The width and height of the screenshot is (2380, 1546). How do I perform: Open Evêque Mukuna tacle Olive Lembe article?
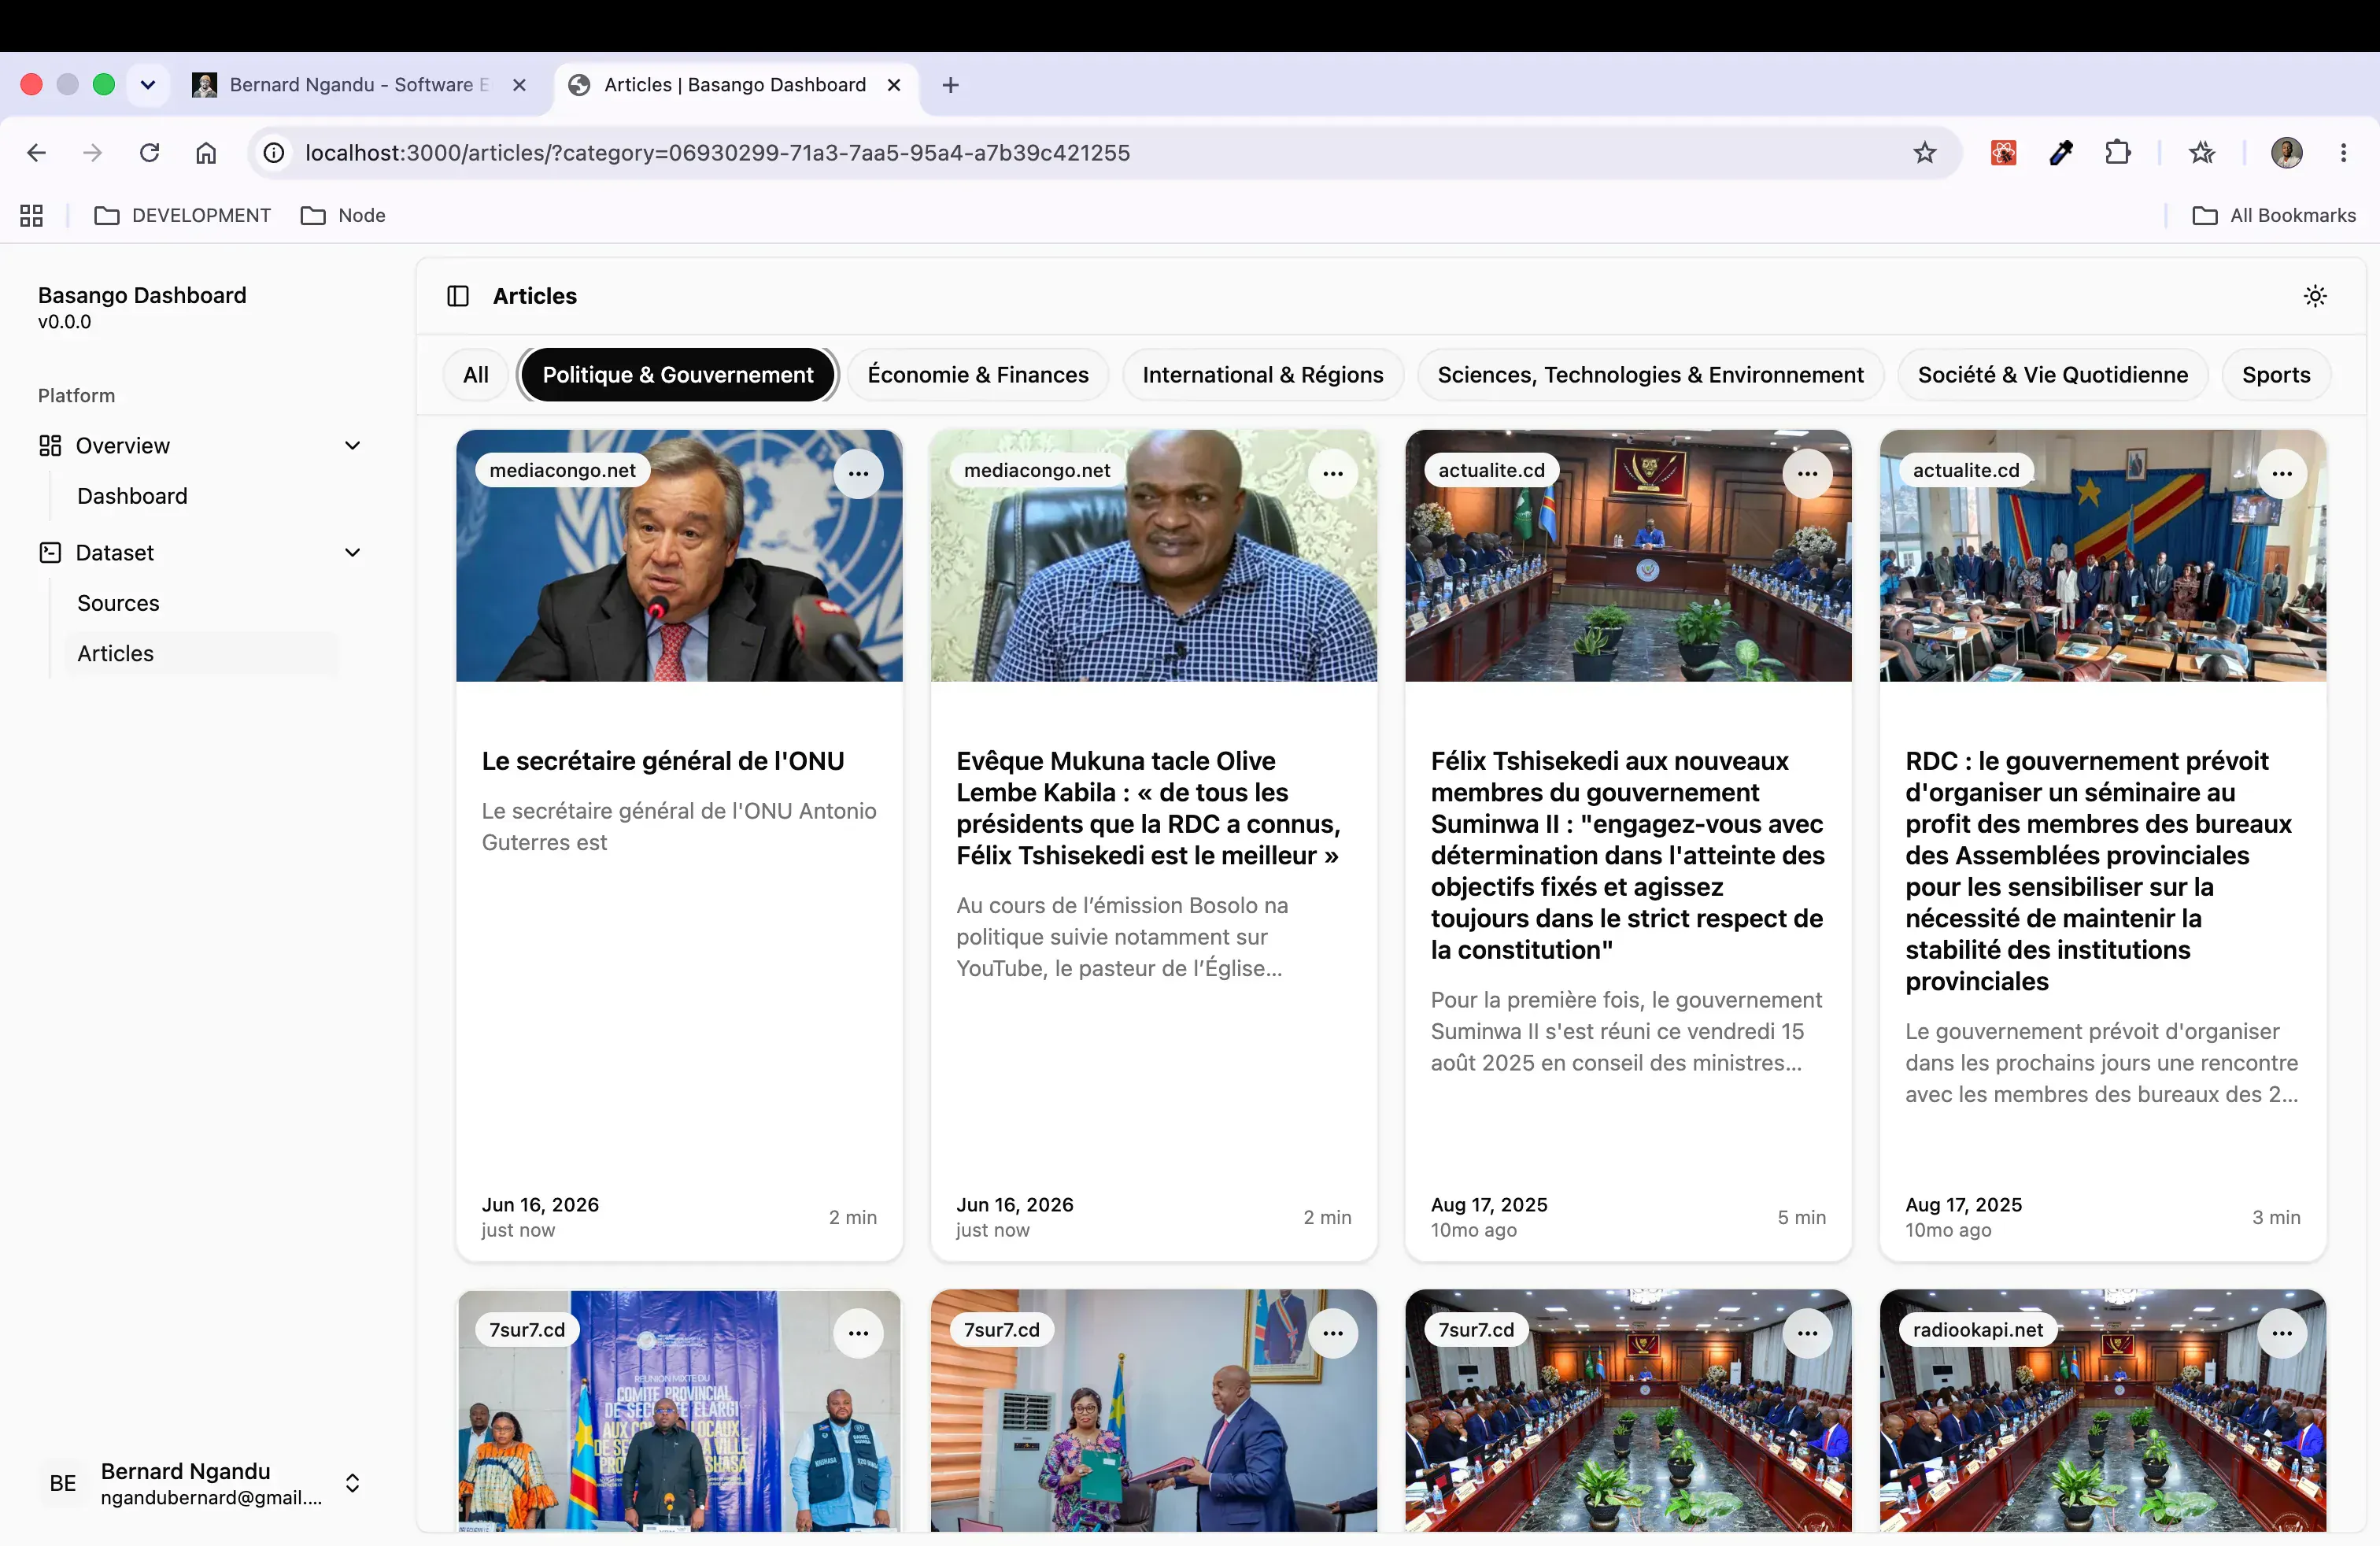(x=1148, y=808)
